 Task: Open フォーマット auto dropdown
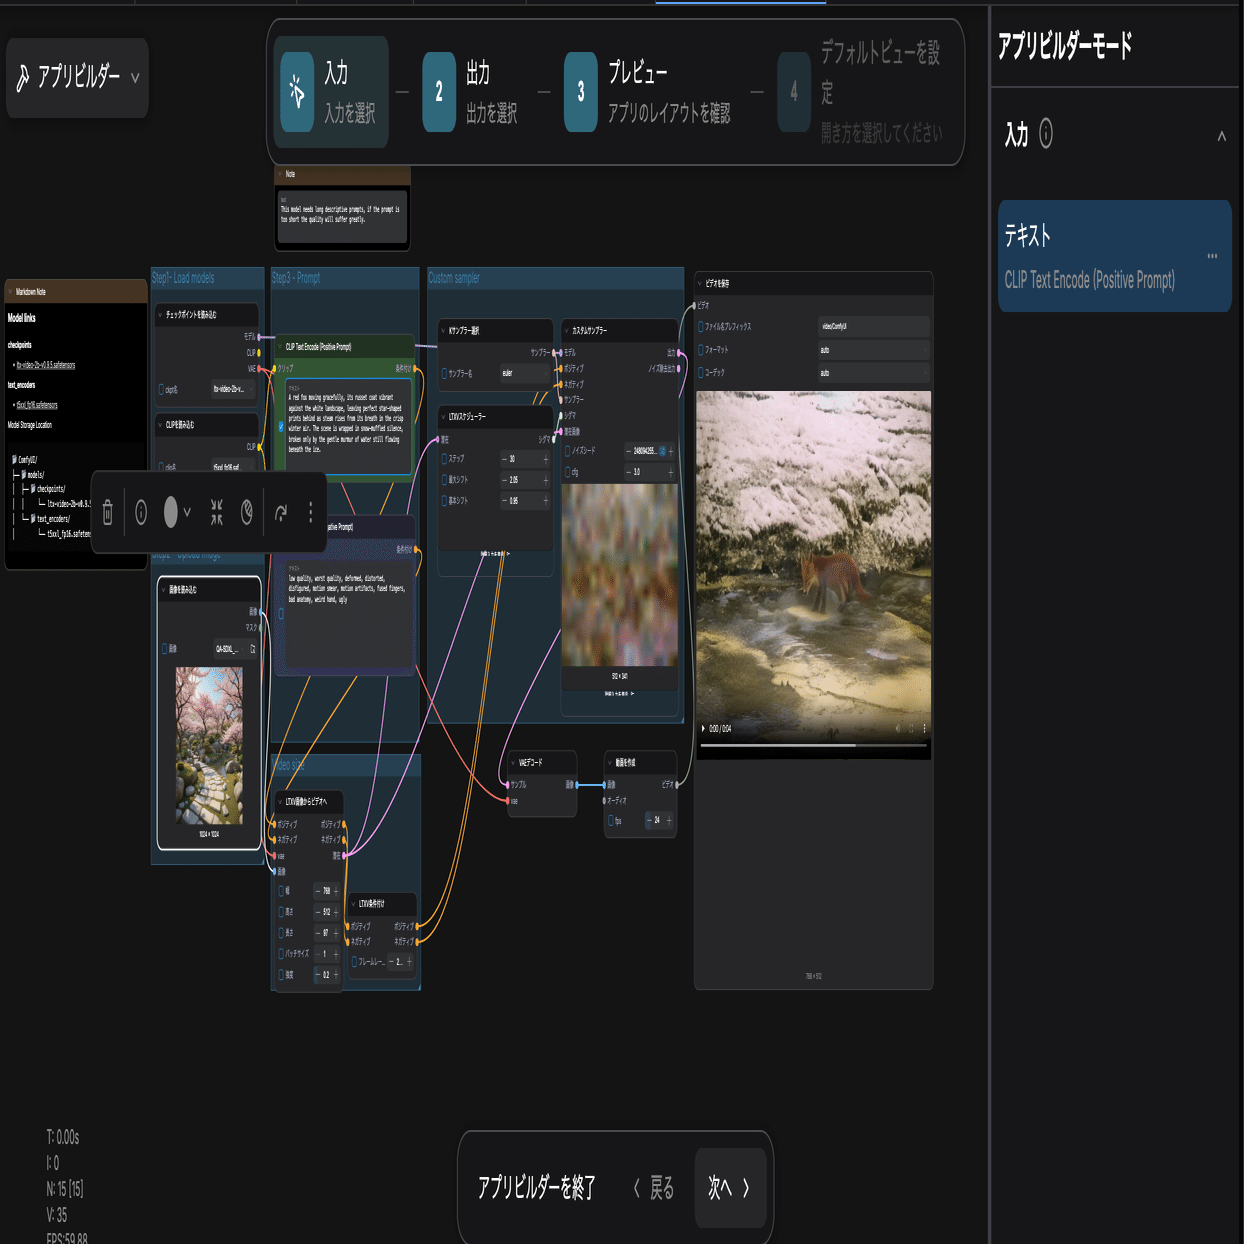point(874,350)
